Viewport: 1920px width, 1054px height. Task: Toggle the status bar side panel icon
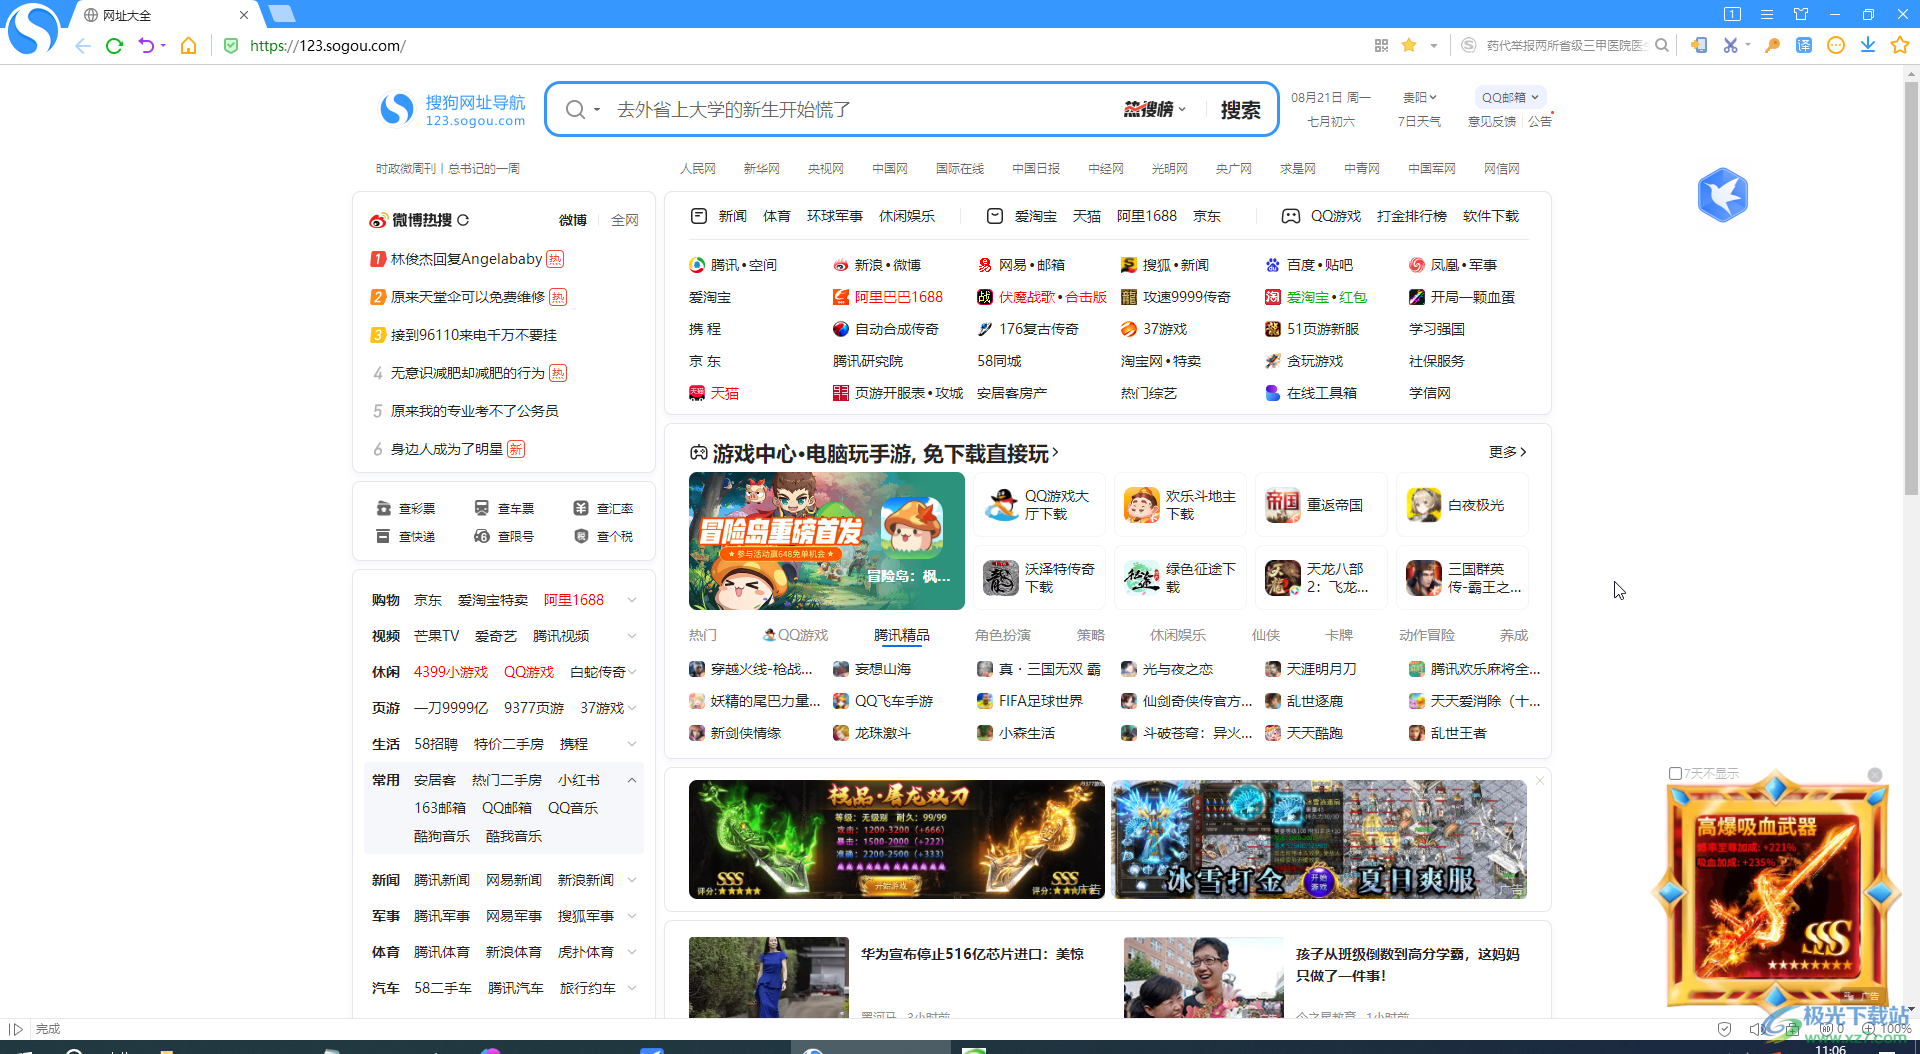16,1029
